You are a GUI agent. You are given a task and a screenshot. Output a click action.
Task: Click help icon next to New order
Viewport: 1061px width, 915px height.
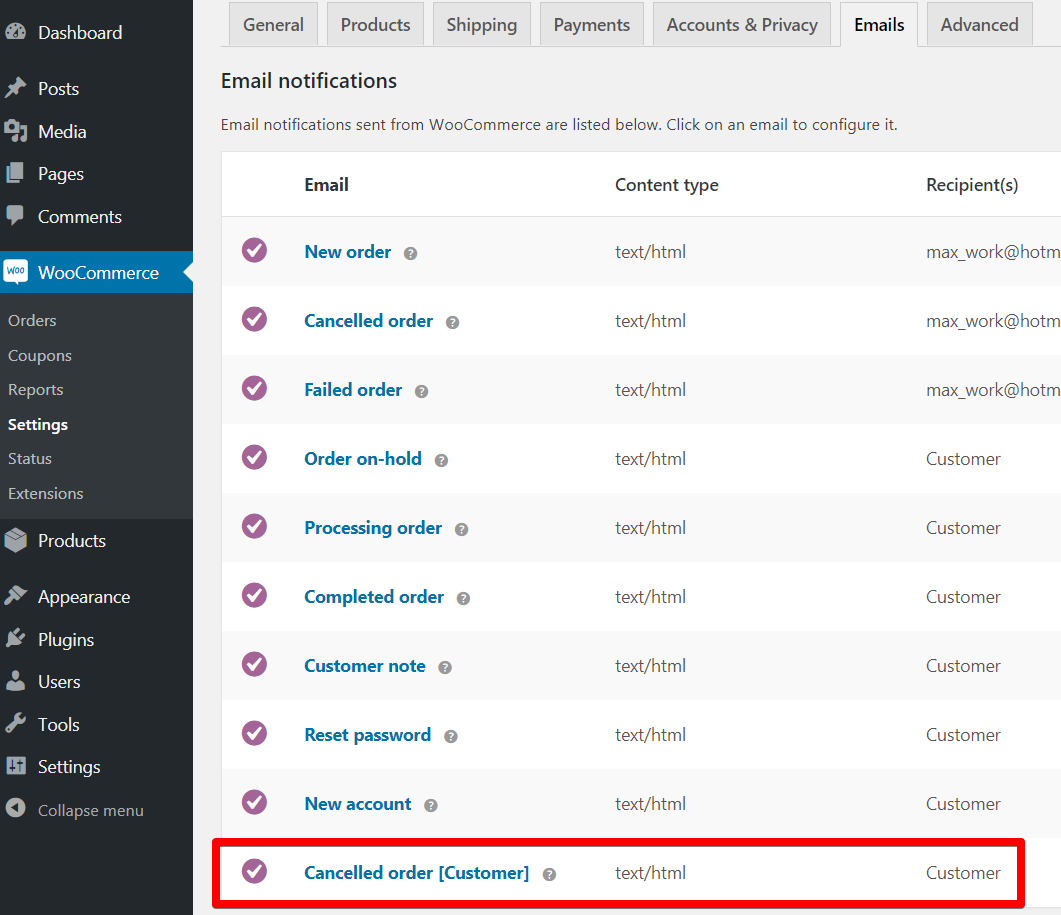pyautogui.click(x=410, y=254)
